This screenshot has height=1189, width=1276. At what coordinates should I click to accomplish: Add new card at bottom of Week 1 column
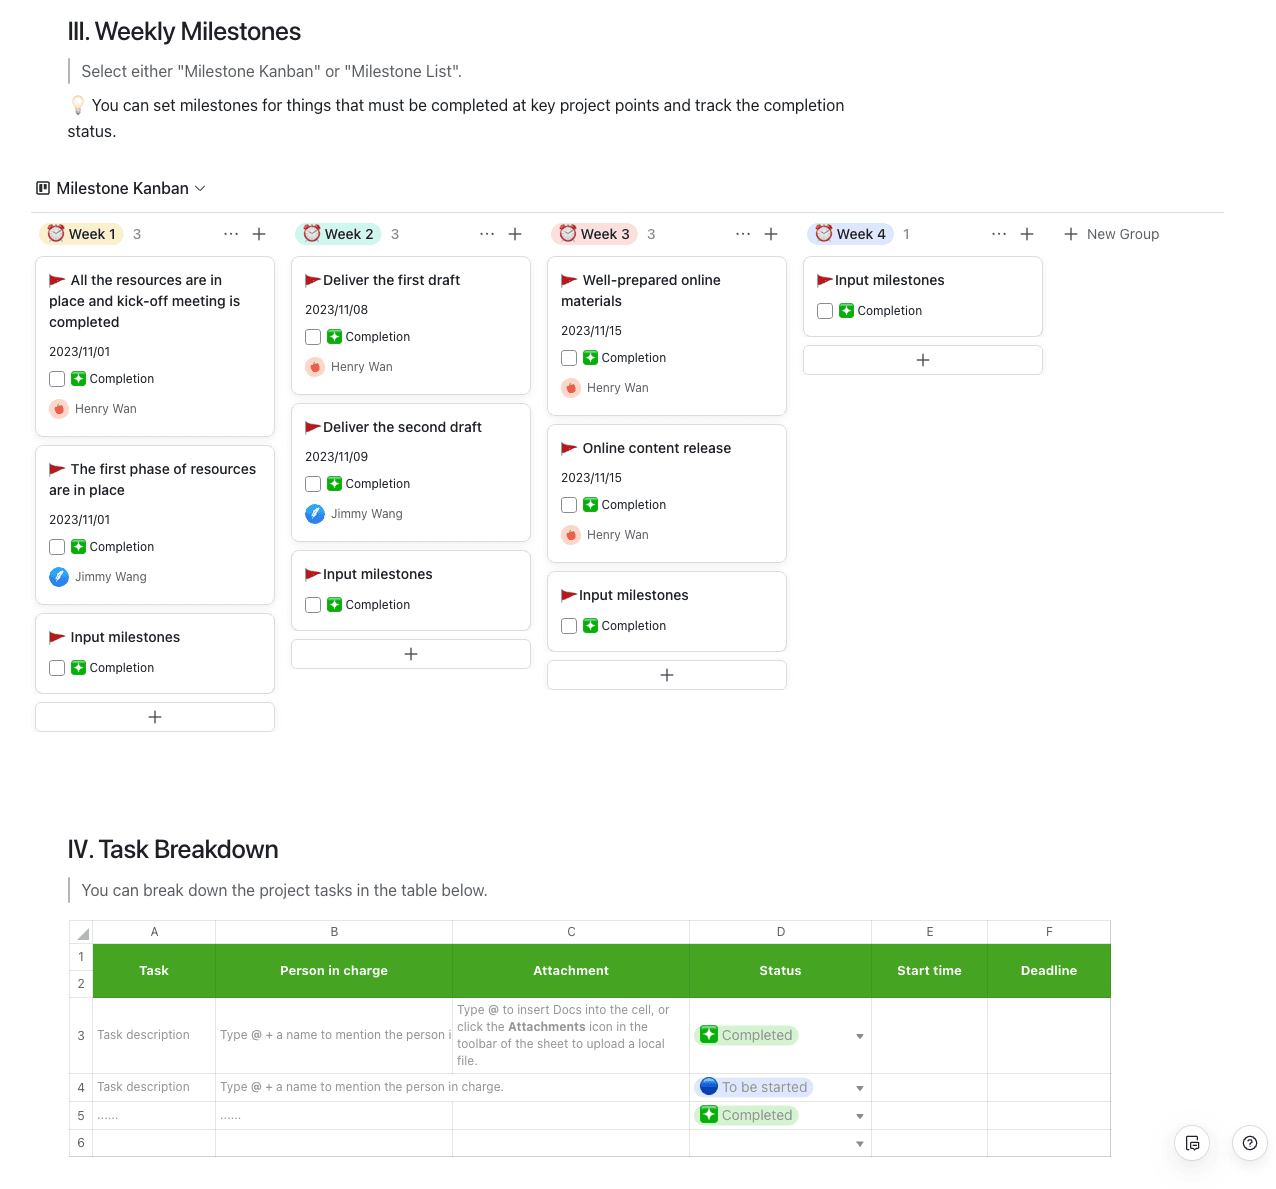155,717
